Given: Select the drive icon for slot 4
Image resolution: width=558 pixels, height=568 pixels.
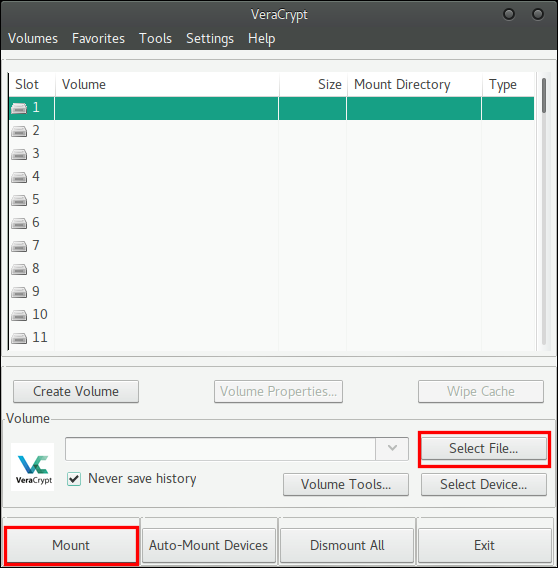Looking at the screenshot, I should click(x=19, y=177).
